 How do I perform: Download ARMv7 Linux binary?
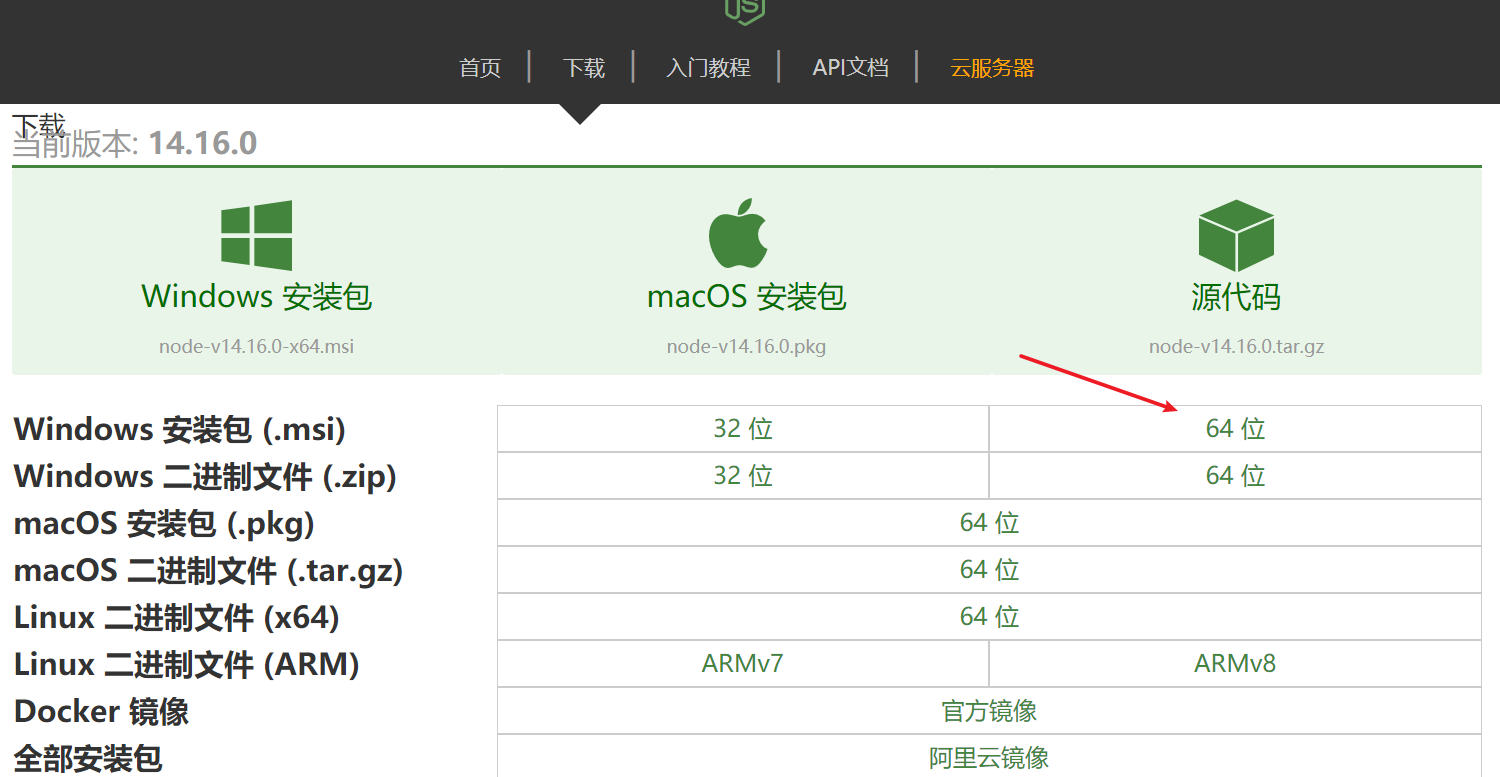(x=743, y=664)
